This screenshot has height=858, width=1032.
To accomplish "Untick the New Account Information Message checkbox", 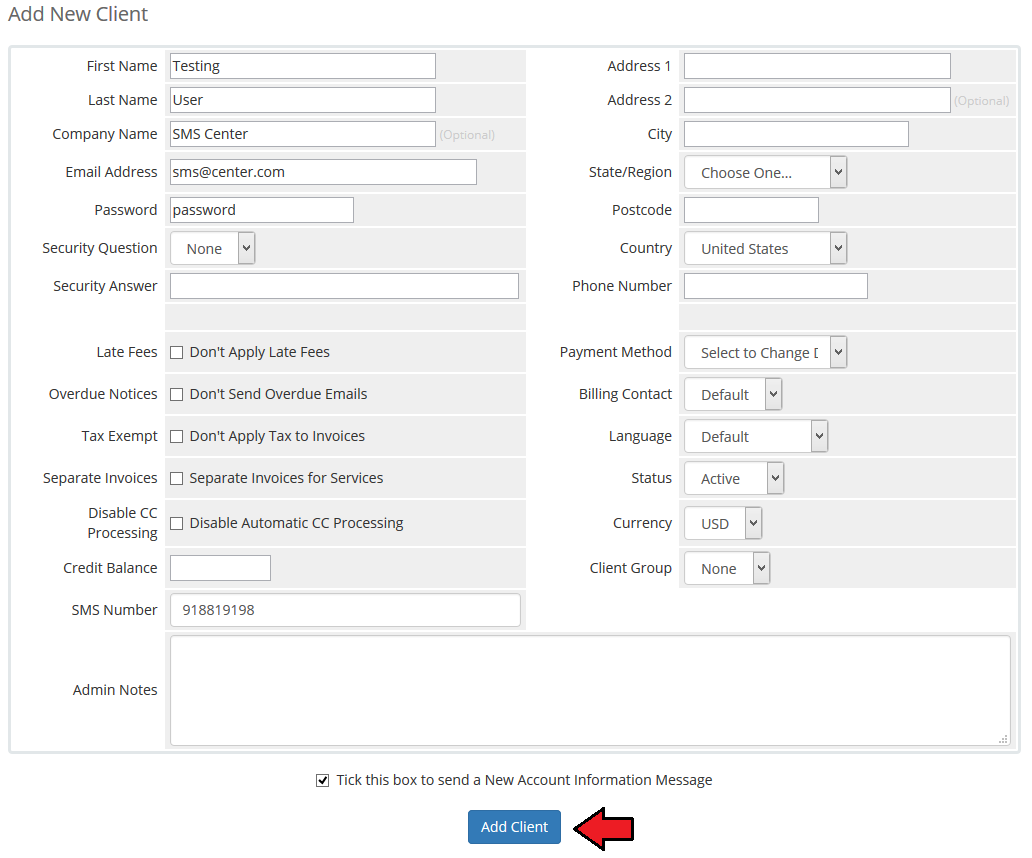I will point(322,781).
